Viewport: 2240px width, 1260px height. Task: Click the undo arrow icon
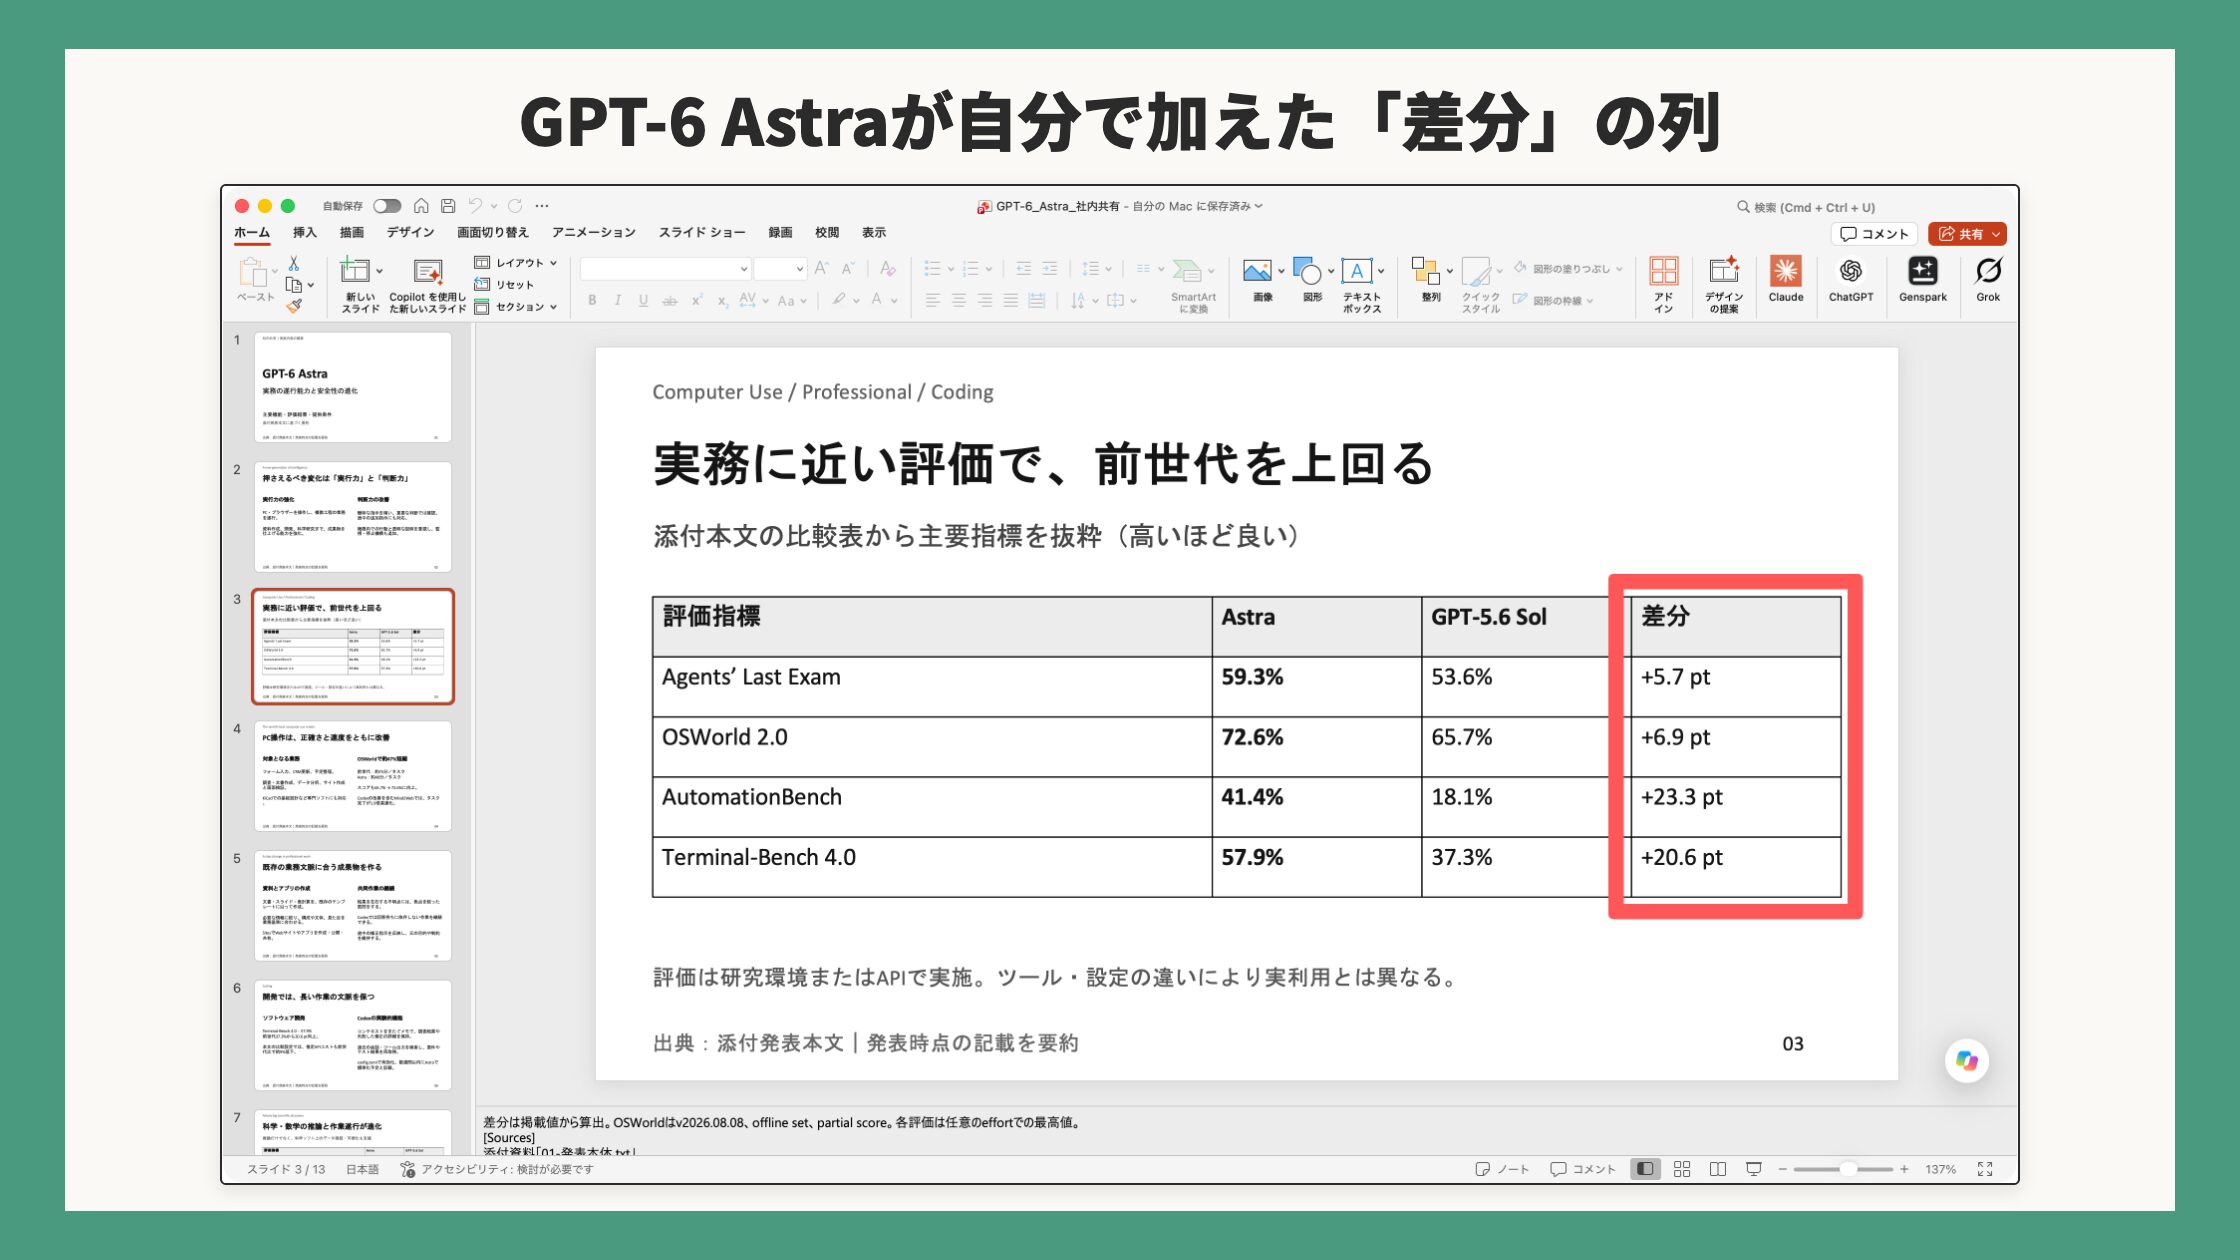pyautogui.click(x=475, y=206)
